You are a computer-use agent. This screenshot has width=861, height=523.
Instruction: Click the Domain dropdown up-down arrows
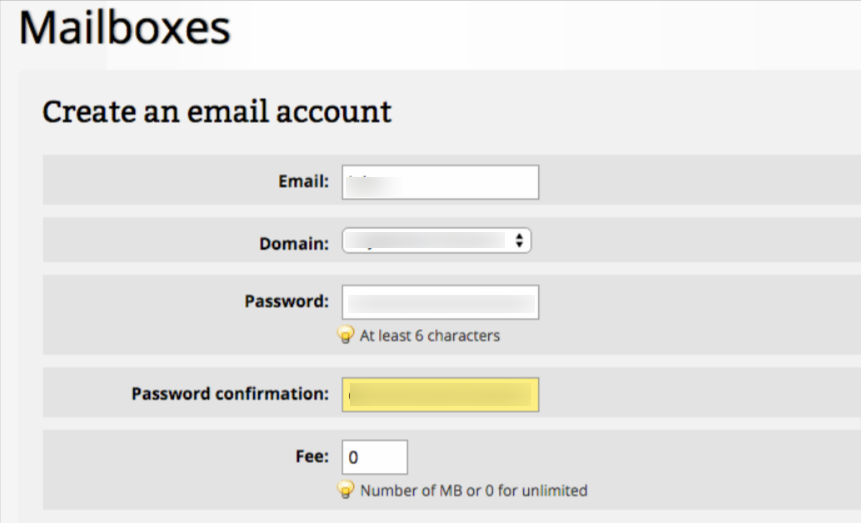point(519,241)
